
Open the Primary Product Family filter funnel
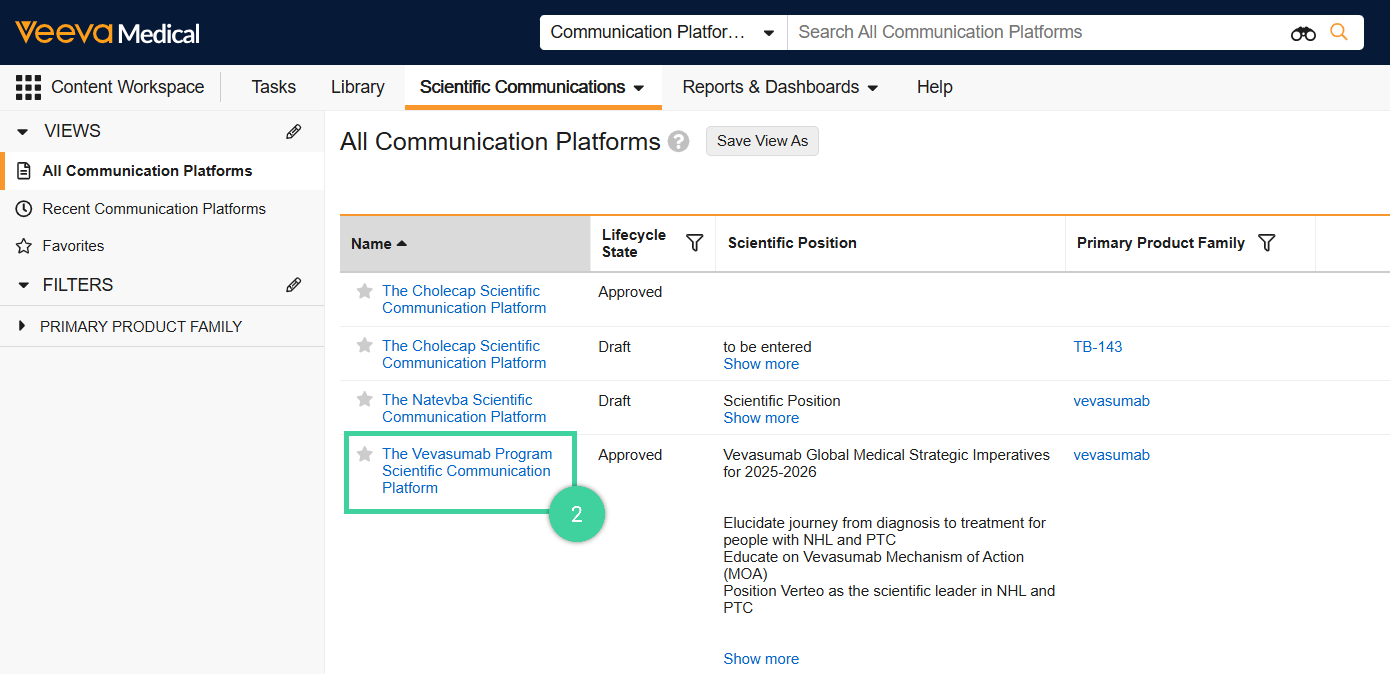1267,242
